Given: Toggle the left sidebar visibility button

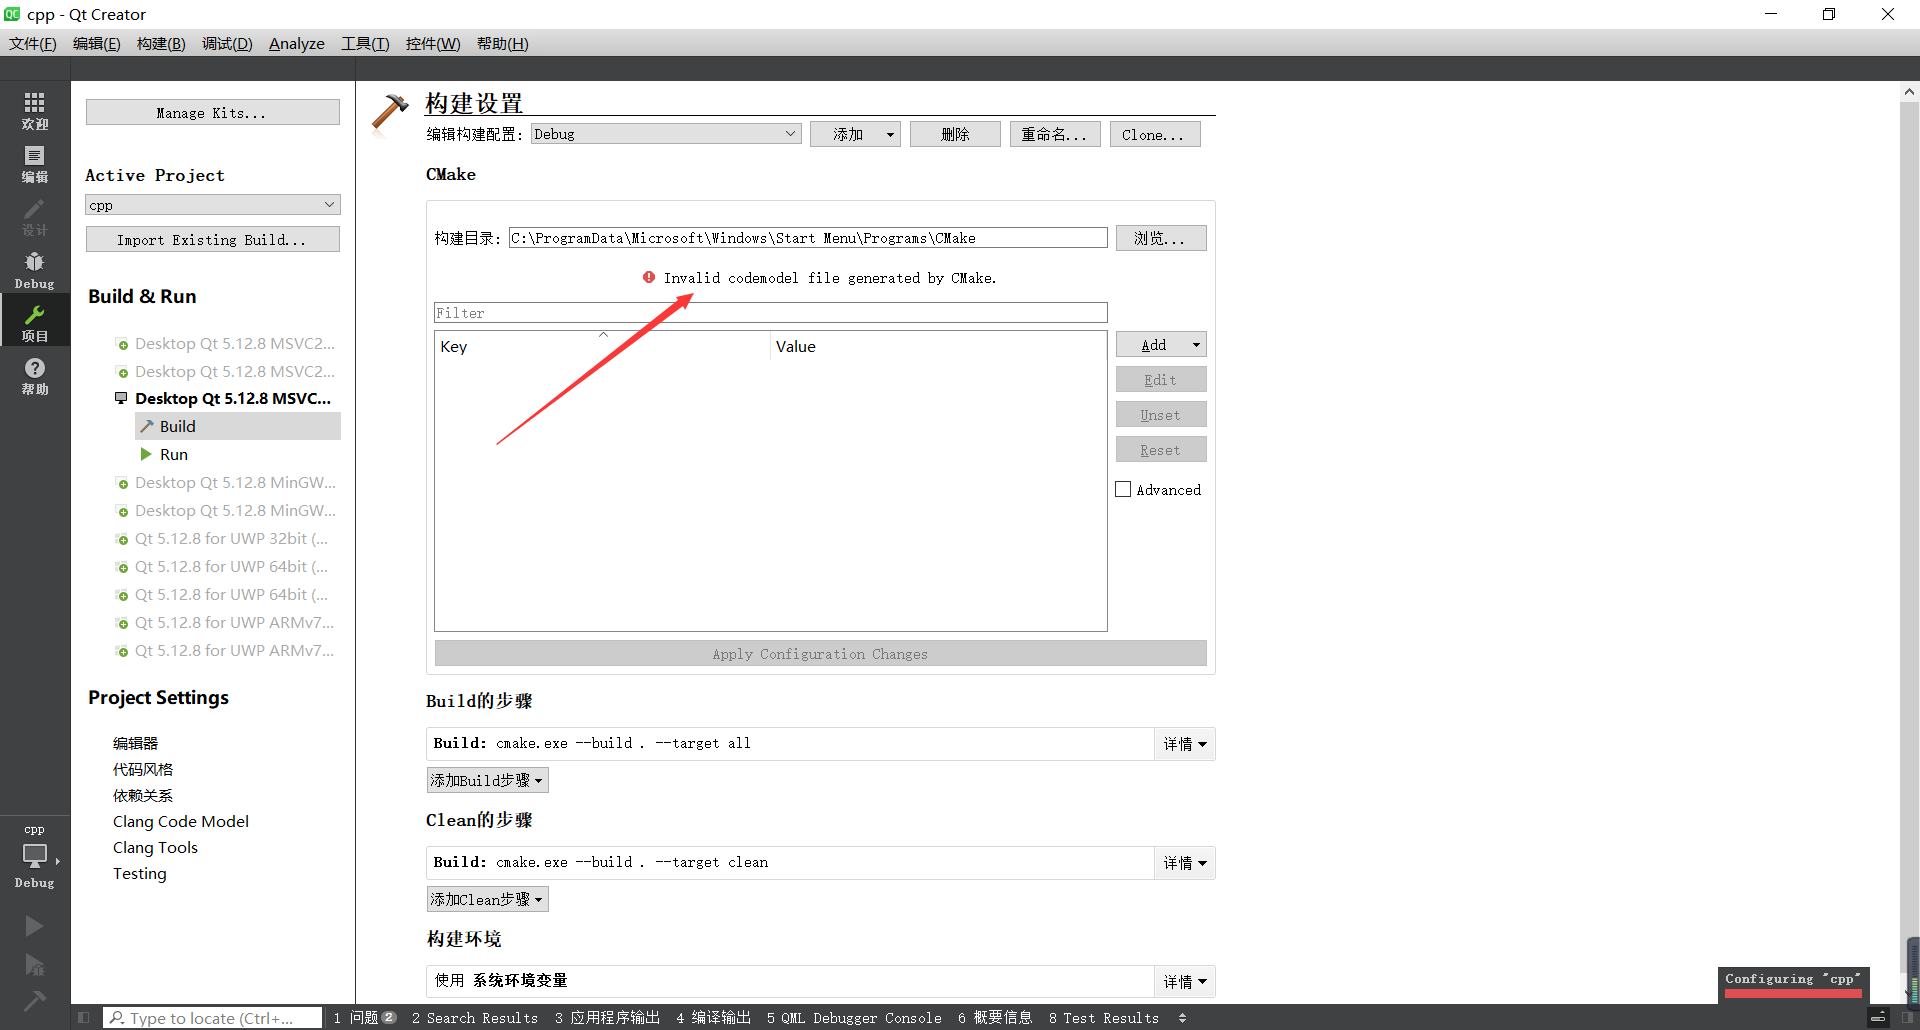Looking at the screenshot, I should [x=84, y=1018].
